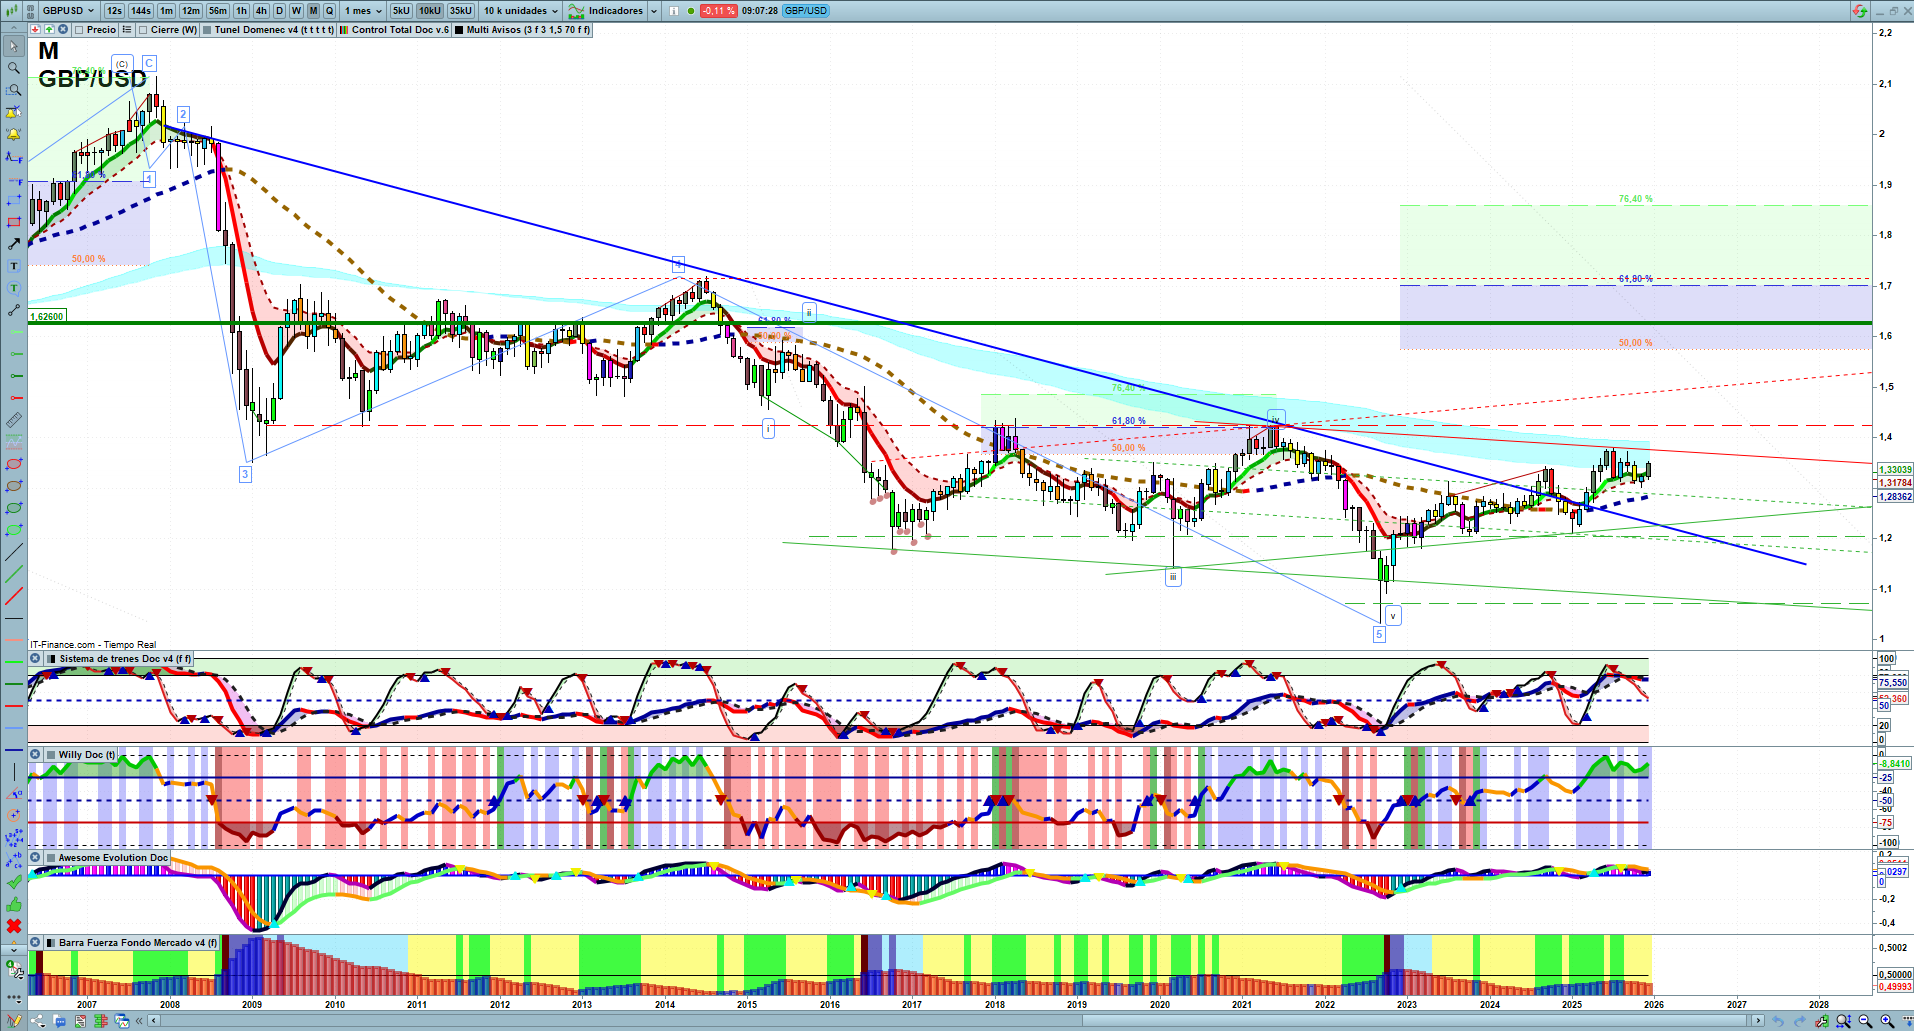Screen dimensions: 1914x1031
Task: Click the 1,62600 price level label
Action: pos(47,317)
